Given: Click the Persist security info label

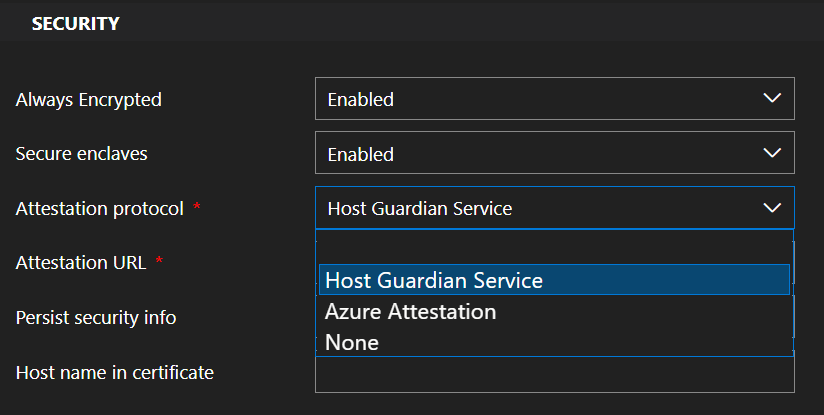Looking at the screenshot, I should click(x=96, y=318).
